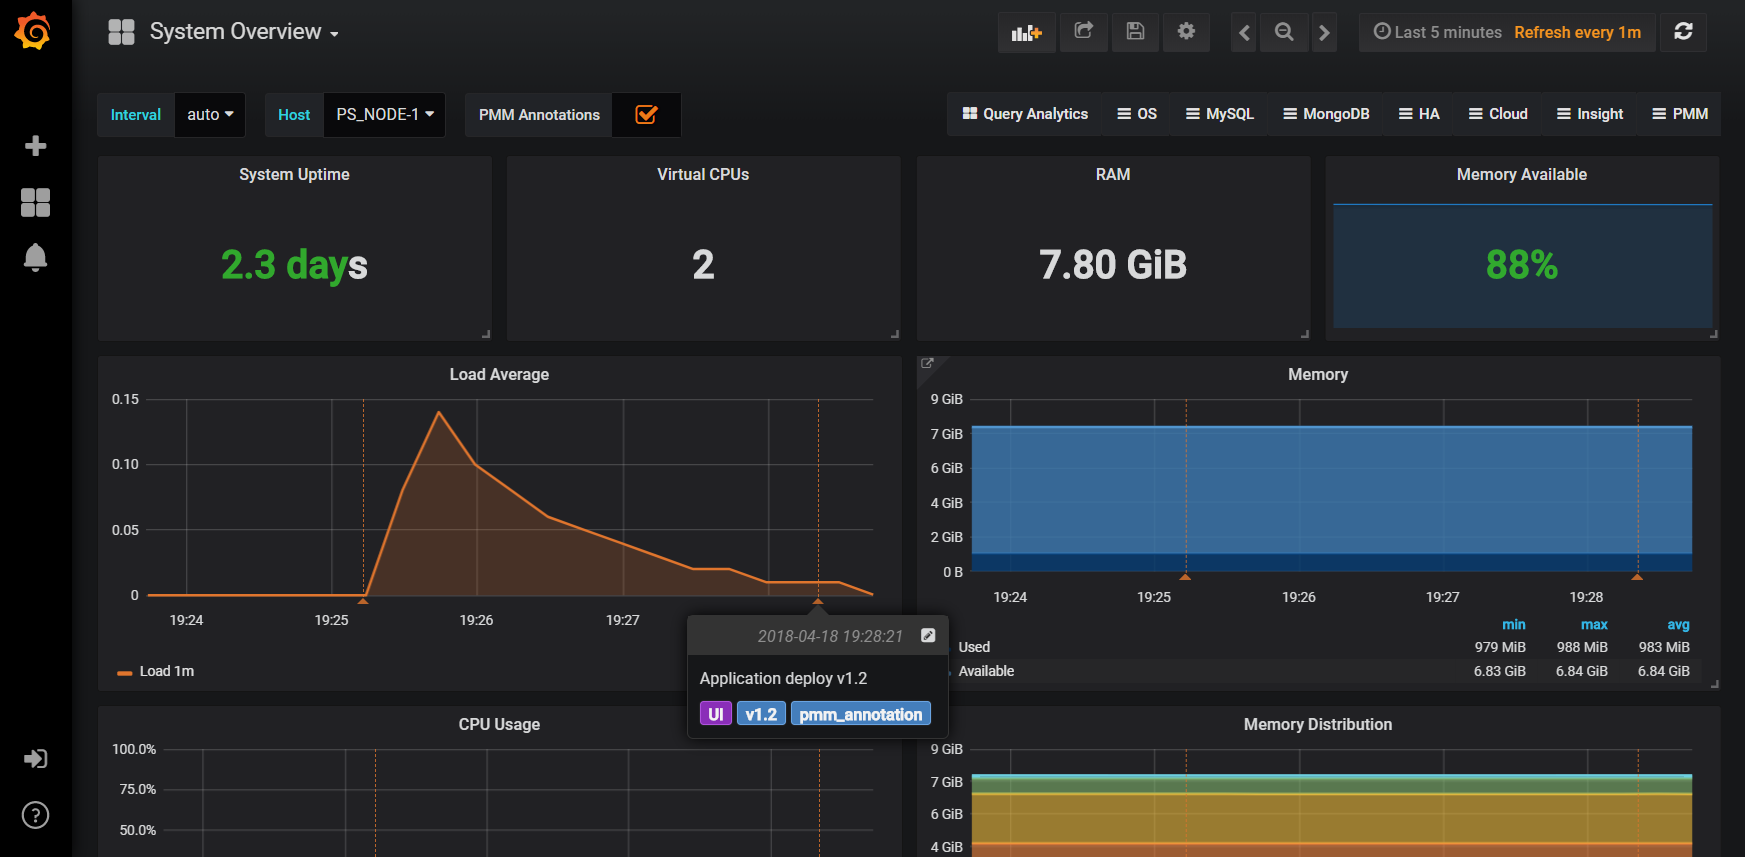Open the Host PS_NODE-1 dropdown
This screenshot has width=1745, height=857.
coord(384,115)
